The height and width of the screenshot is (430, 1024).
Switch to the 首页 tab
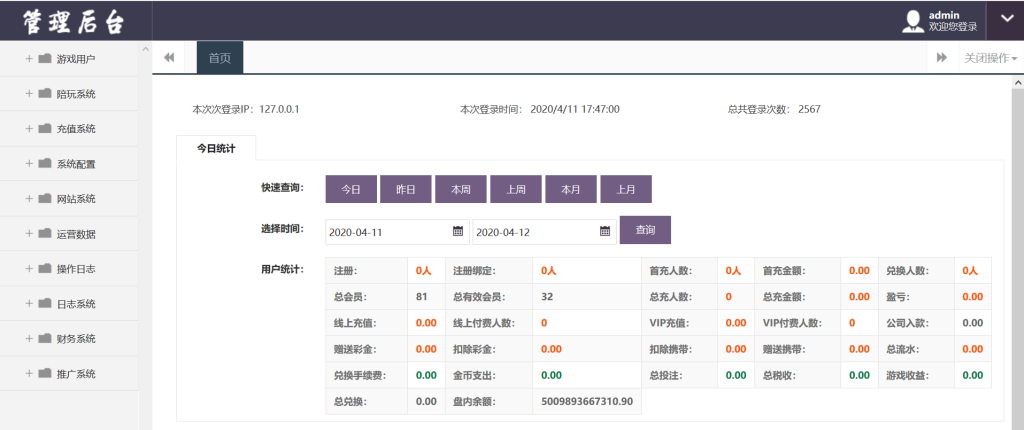tap(220, 58)
